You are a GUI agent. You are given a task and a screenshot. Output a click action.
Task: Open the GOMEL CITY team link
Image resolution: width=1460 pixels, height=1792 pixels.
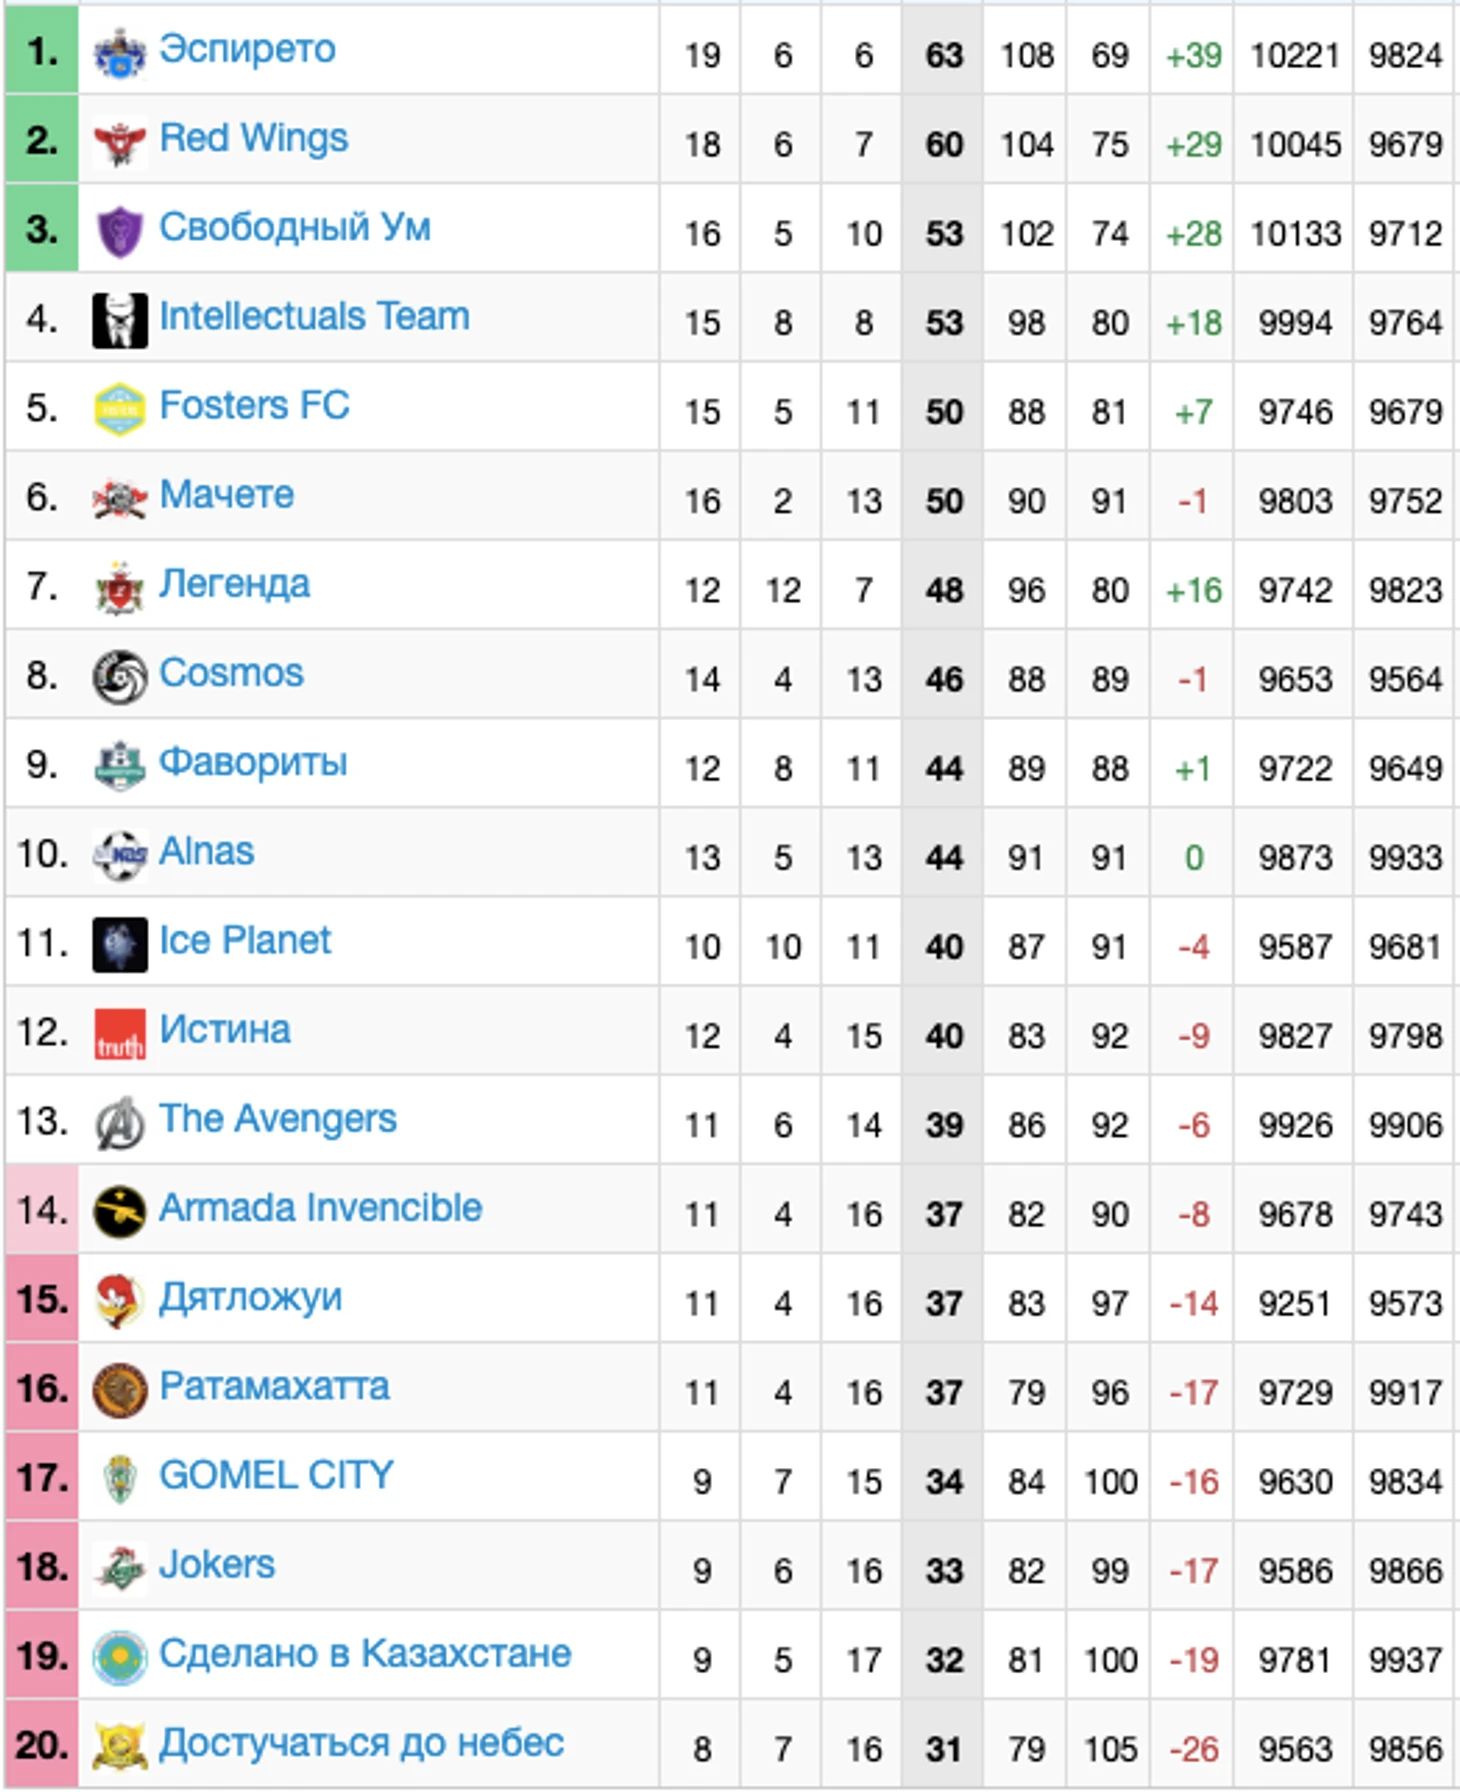(276, 1475)
